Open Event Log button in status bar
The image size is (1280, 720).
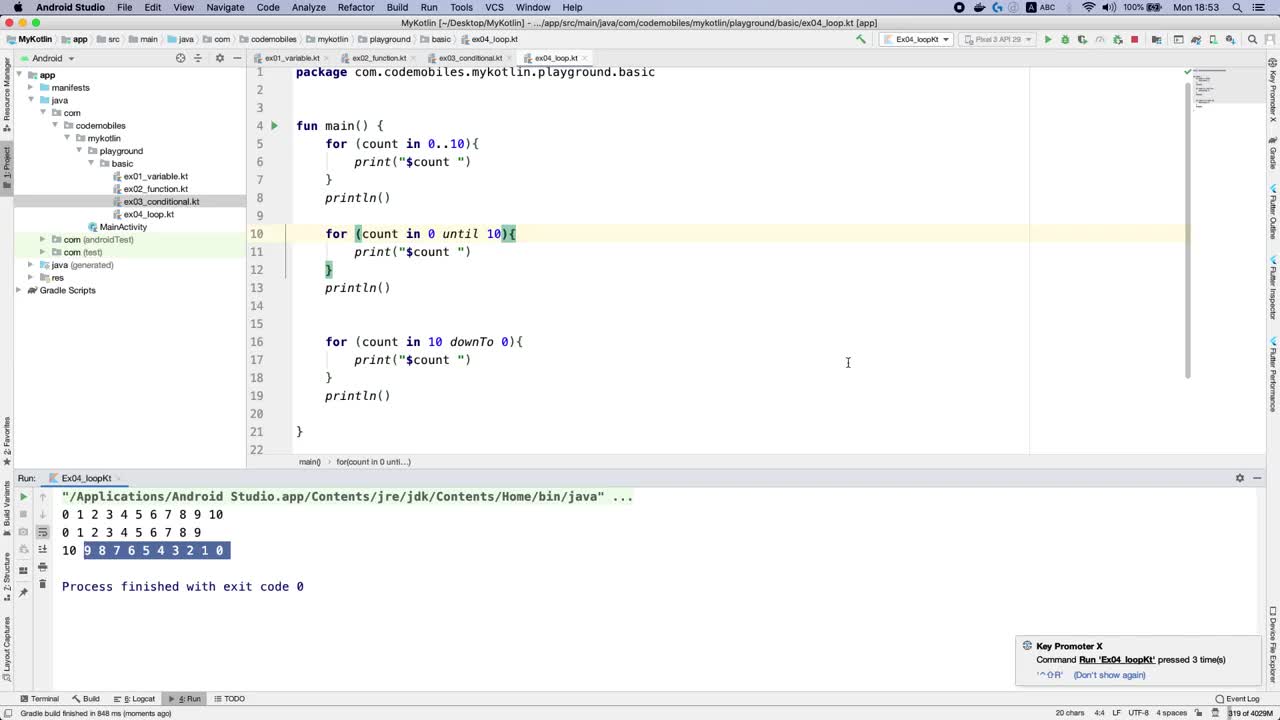click(x=1238, y=699)
